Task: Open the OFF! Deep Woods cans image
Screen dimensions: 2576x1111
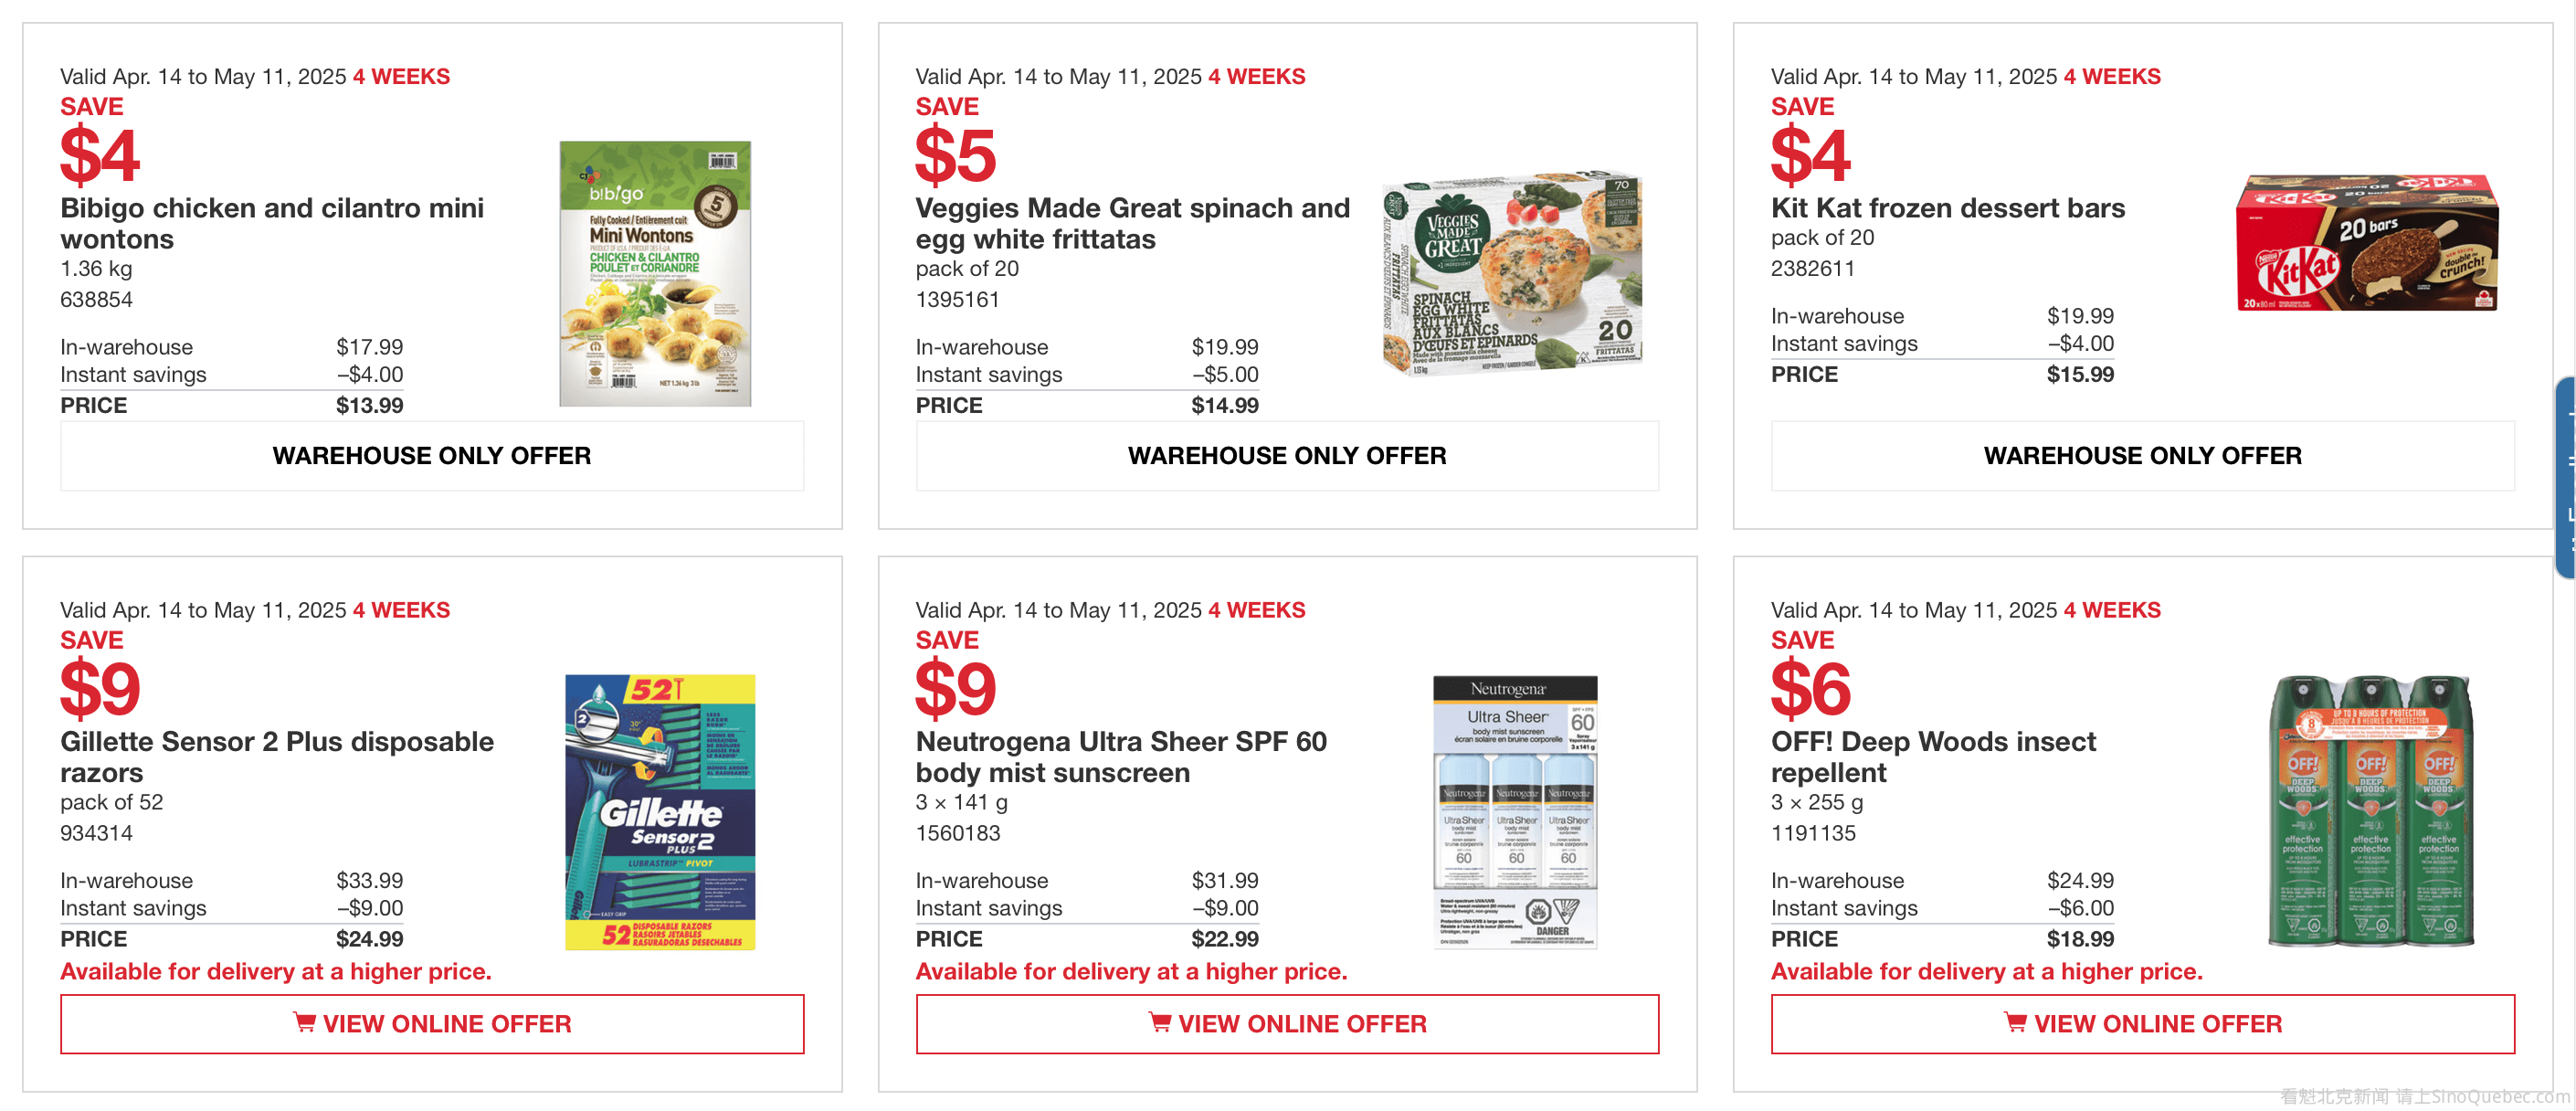Action: pyautogui.click(x=2370, y=811)
